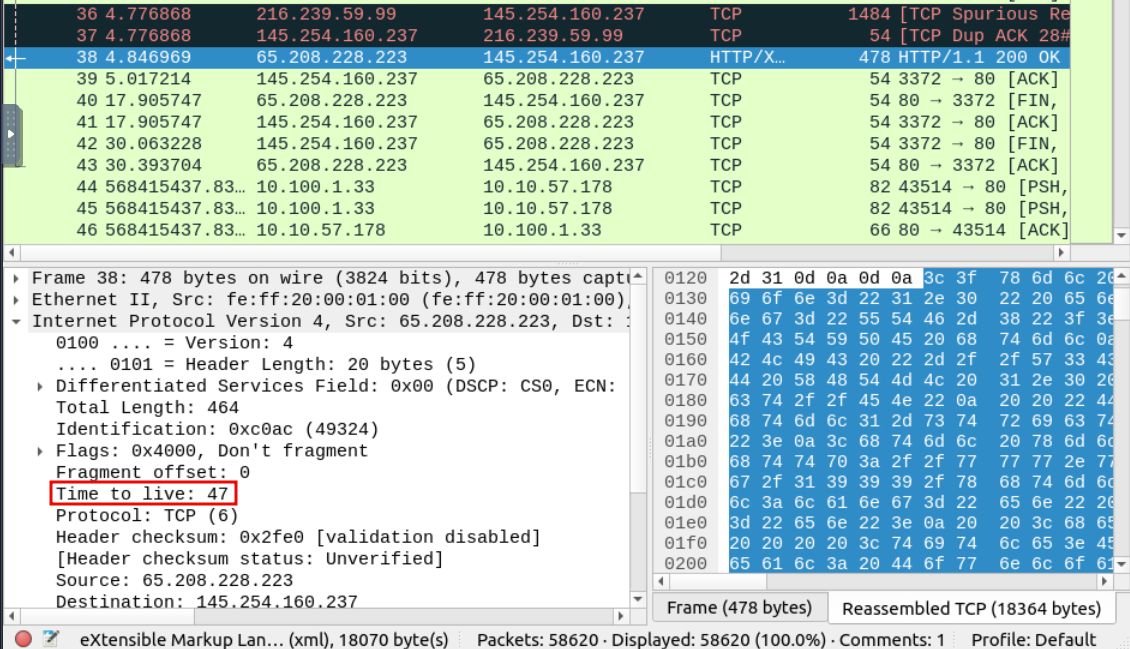Expand the Frame 38 tree node
This screenshot has width=1130, height=649.
pos(17,278)
